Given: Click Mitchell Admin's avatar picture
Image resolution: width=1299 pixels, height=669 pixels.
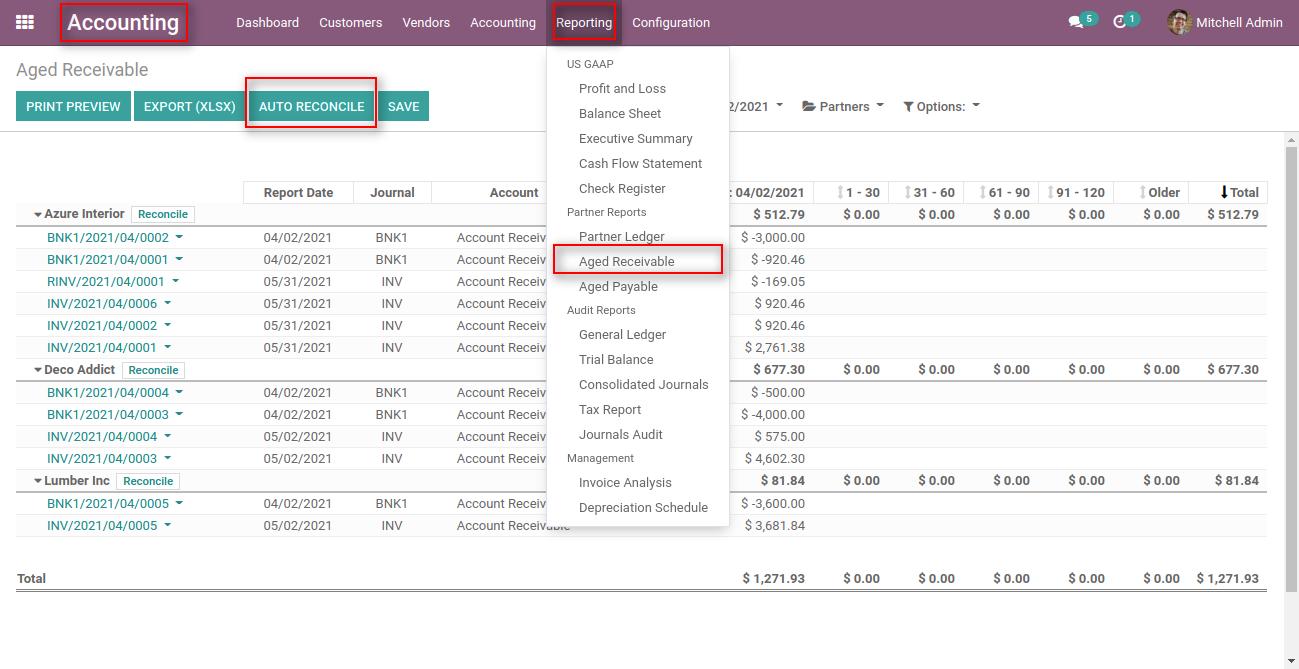Looking at the screenshot, I should point(1179,22).
